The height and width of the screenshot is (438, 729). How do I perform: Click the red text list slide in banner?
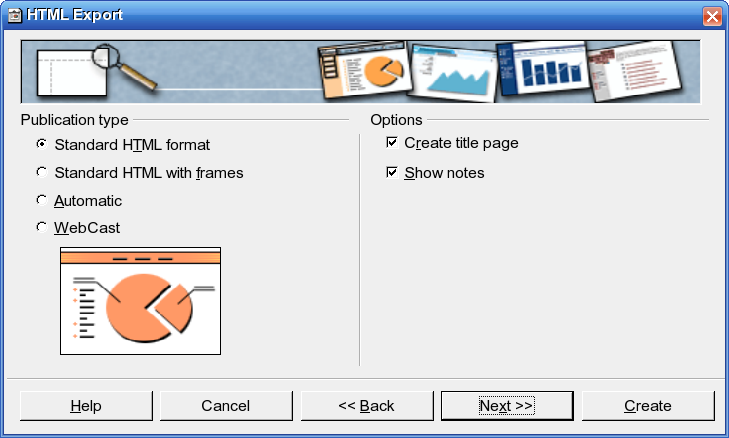click(x=634, y=70)
